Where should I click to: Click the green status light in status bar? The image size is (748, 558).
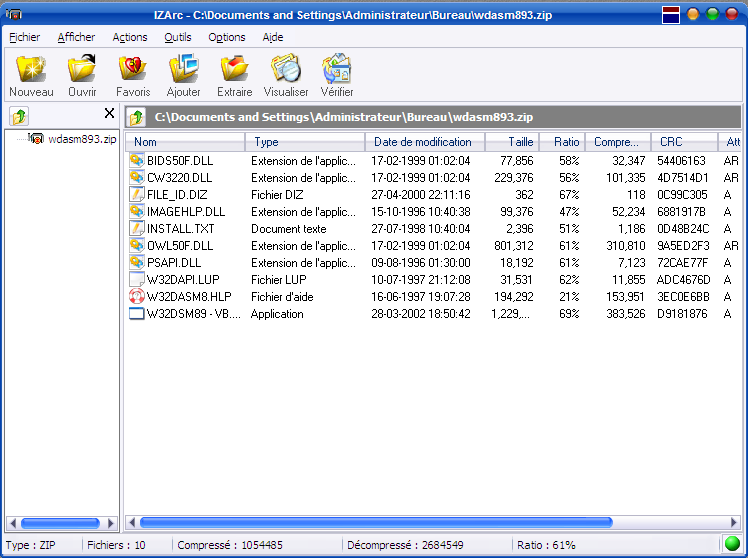[732, 544]
